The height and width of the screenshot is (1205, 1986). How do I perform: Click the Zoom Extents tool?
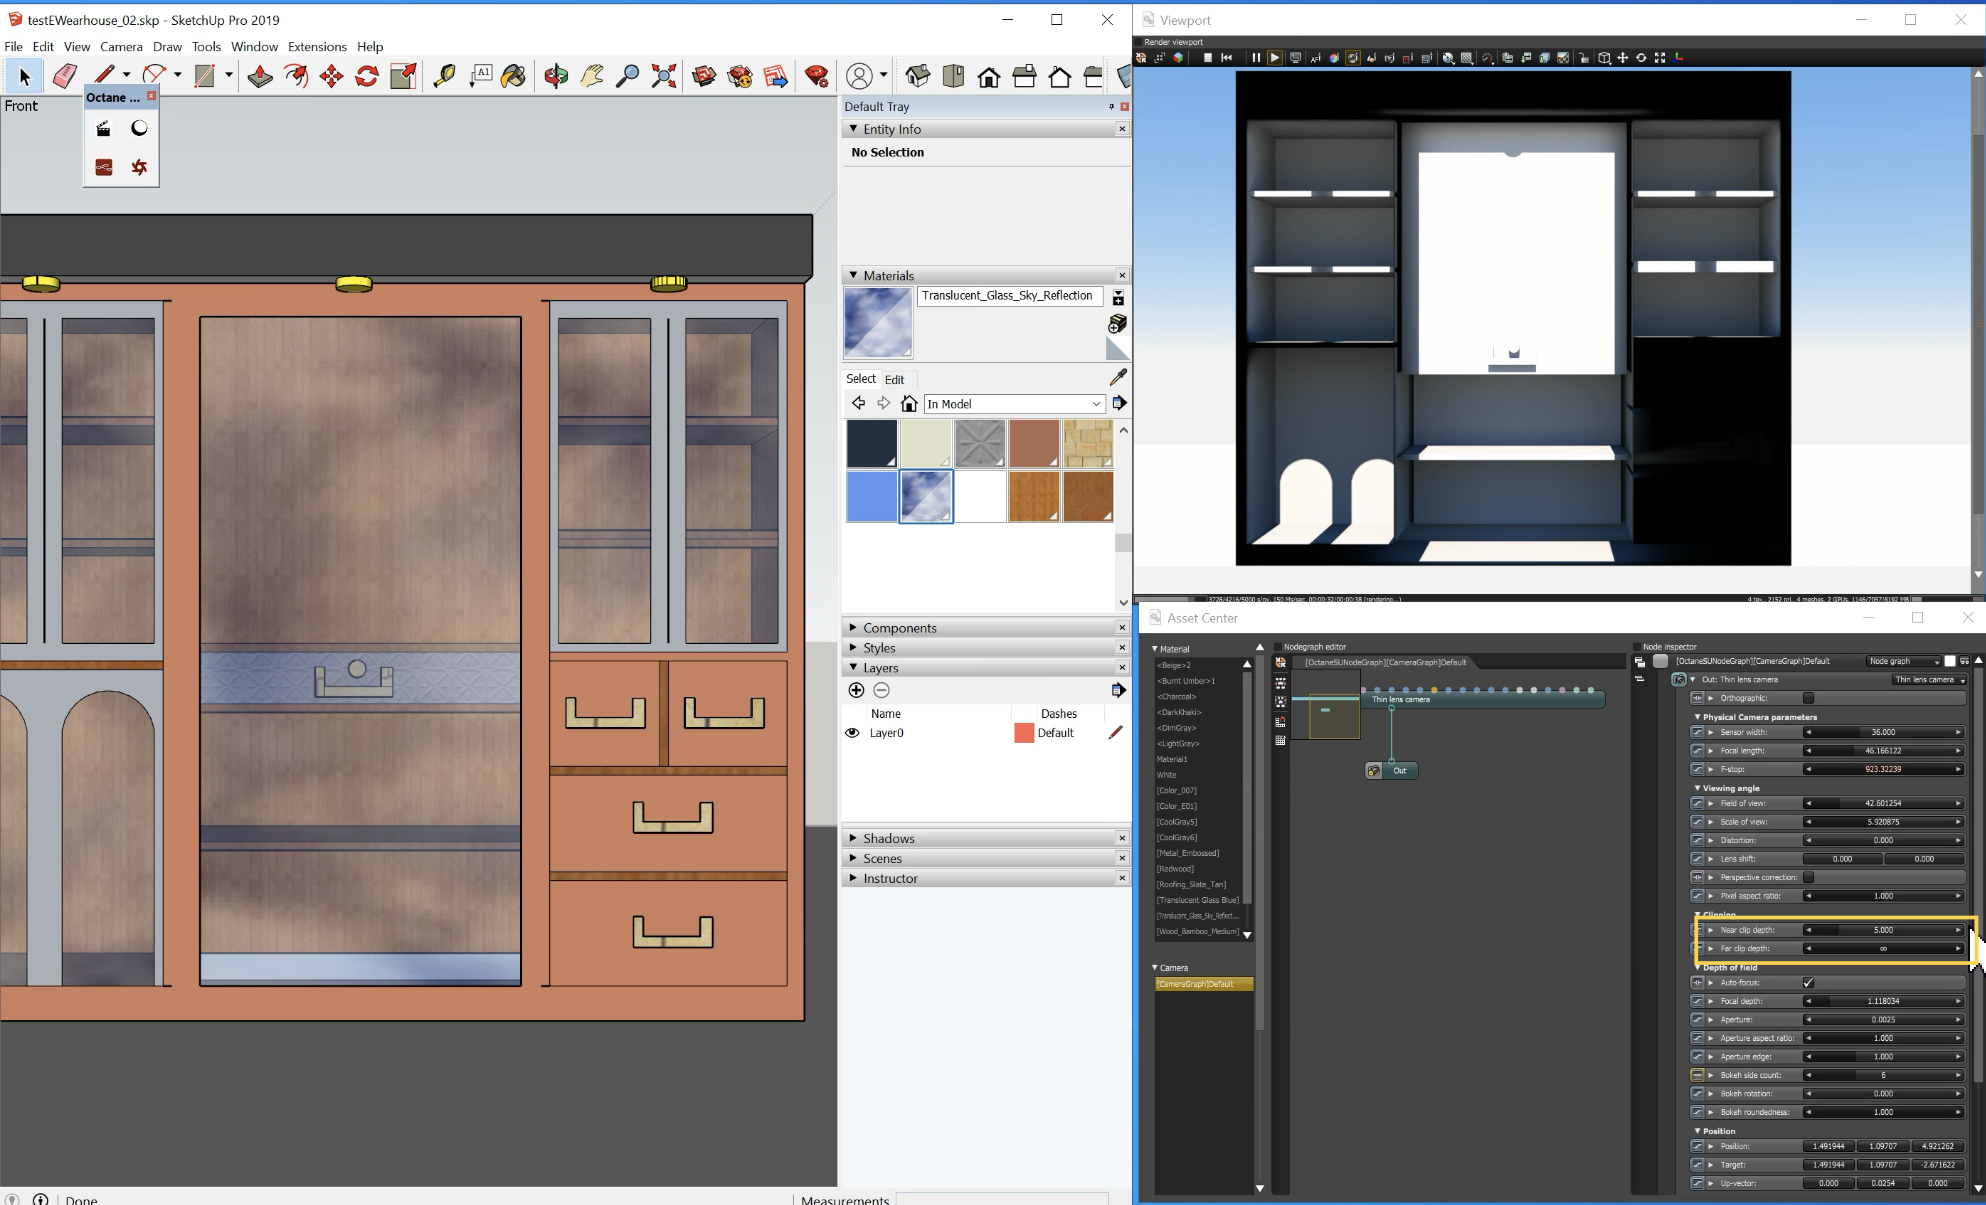coord(663,76)
